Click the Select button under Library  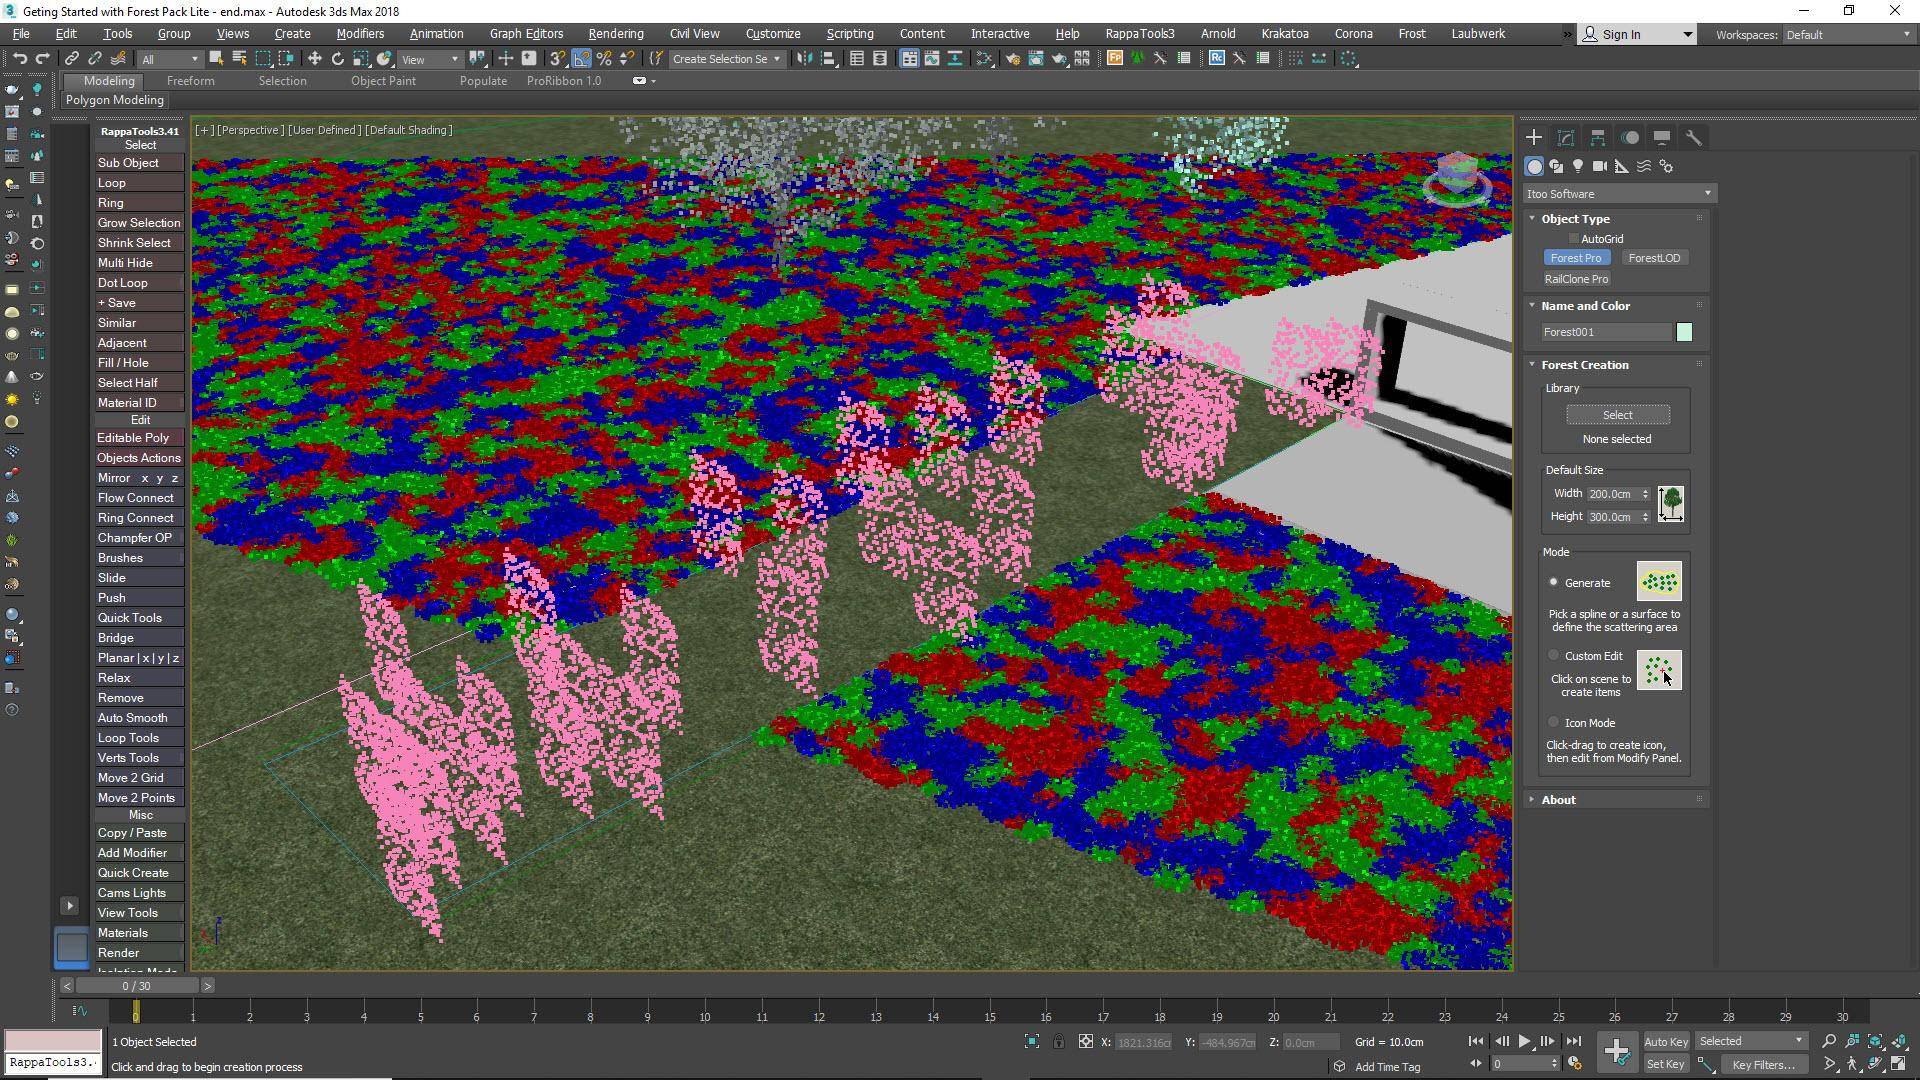coord(1615,414)
